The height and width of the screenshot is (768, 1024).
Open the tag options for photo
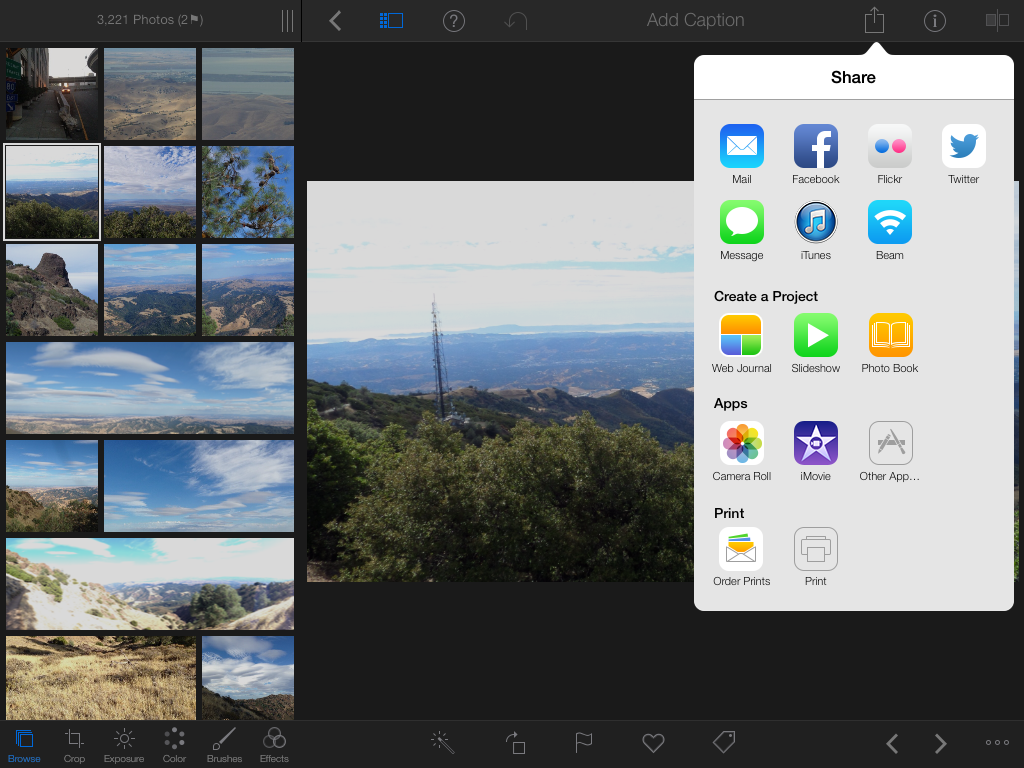pos(724,742)
